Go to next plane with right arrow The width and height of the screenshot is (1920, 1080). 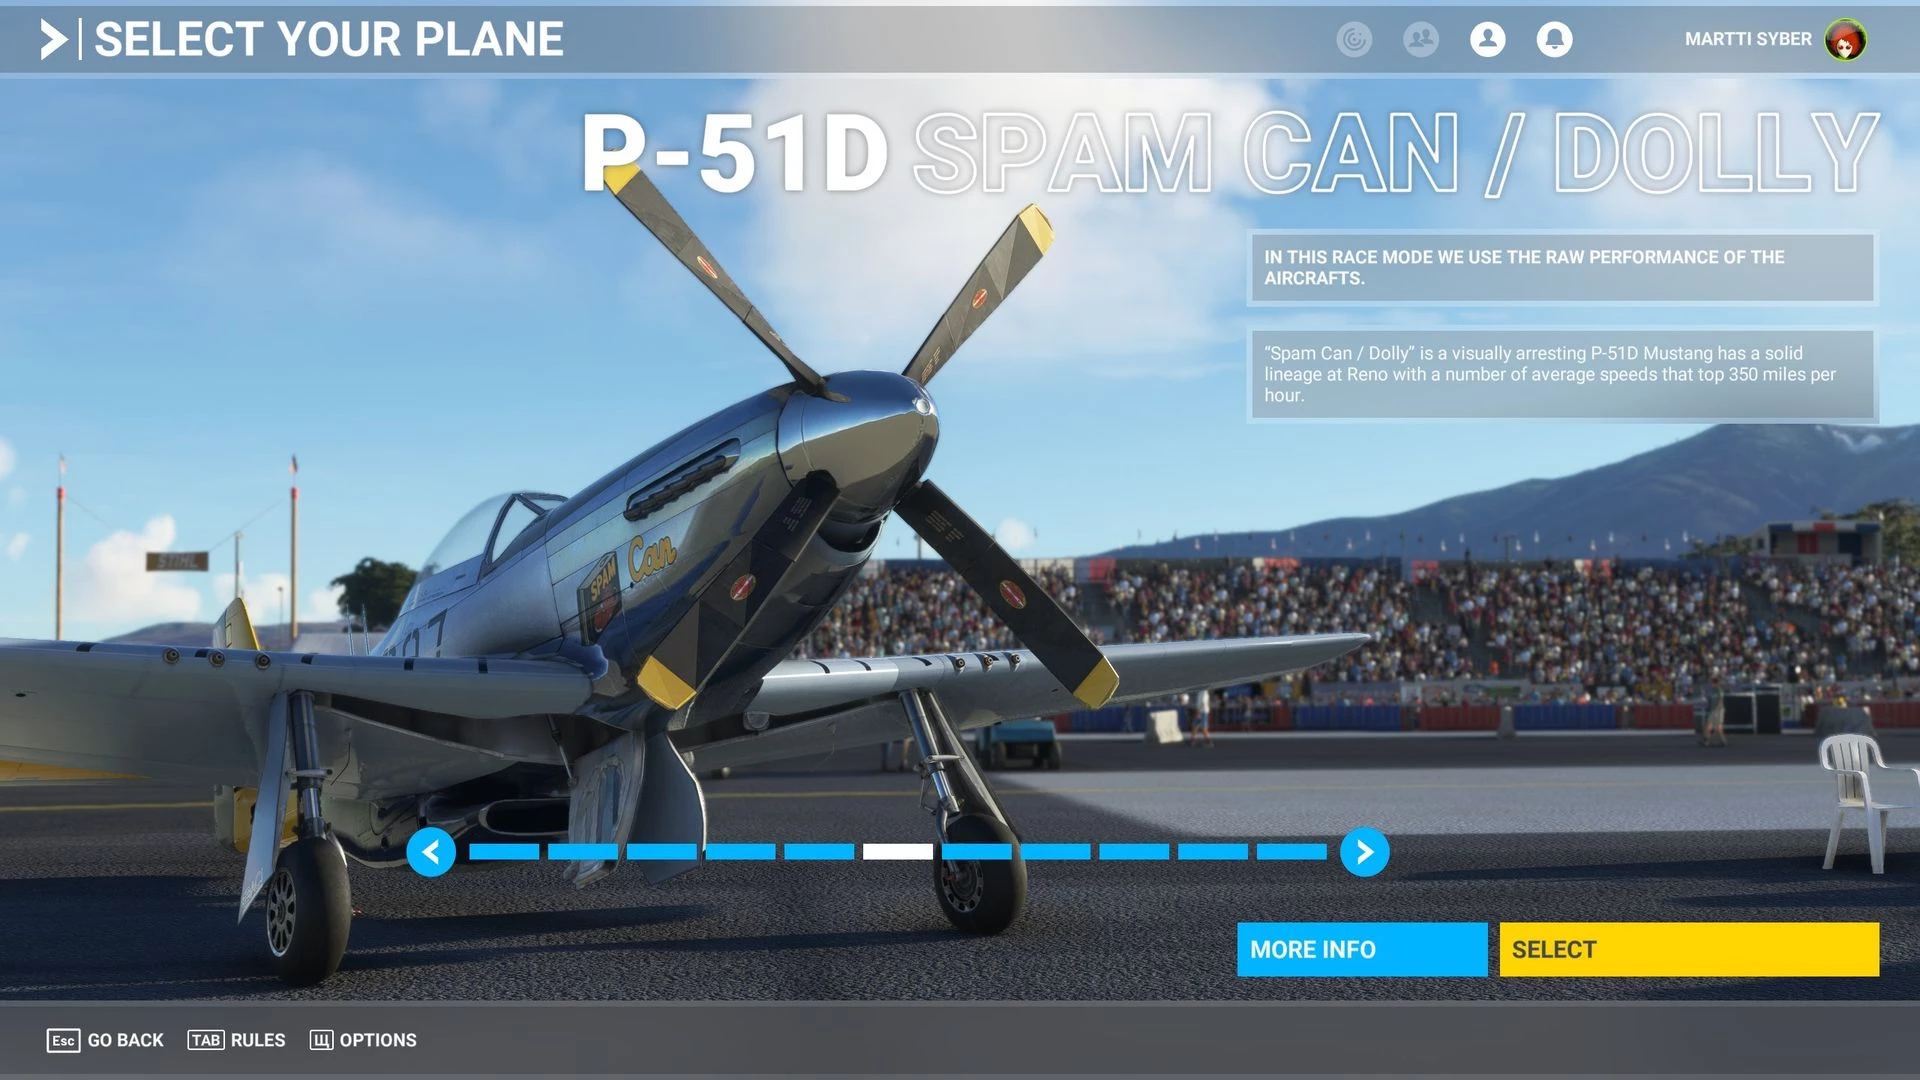pyautogui.click(x=1364, y=852)
